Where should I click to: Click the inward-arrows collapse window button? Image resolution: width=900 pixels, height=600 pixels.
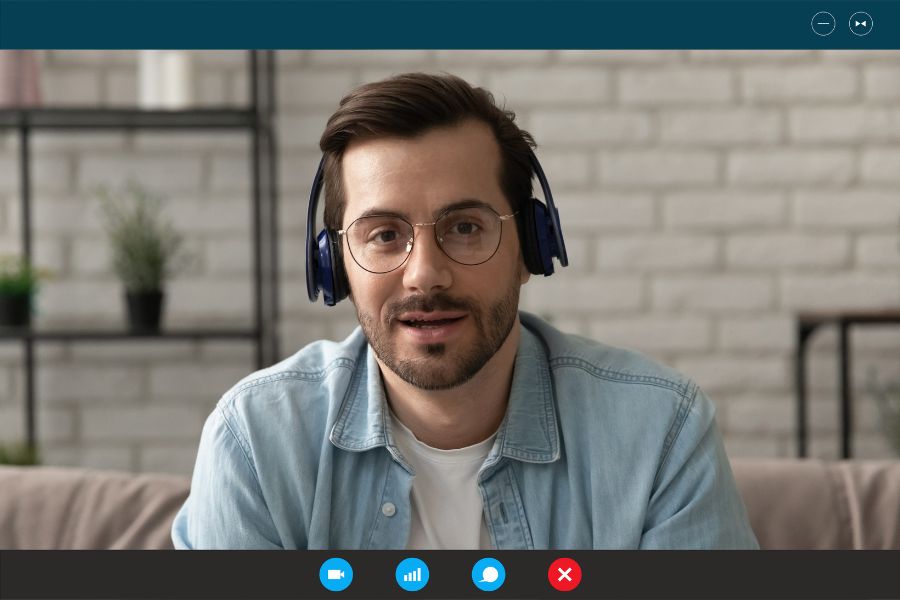[861, 24]
